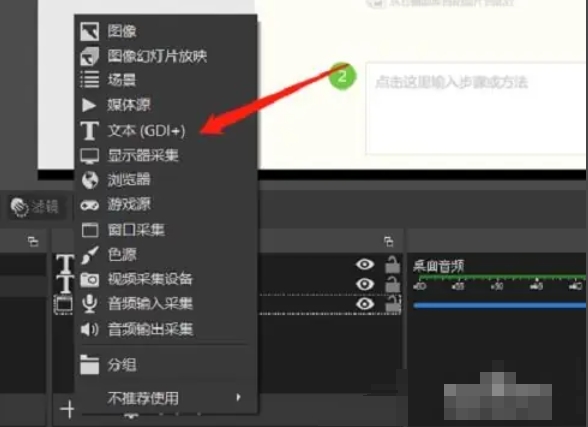The width and height of the screenshot is (588, 427).
Task: Hide the second source using its eye
Action: pos(365,284)
